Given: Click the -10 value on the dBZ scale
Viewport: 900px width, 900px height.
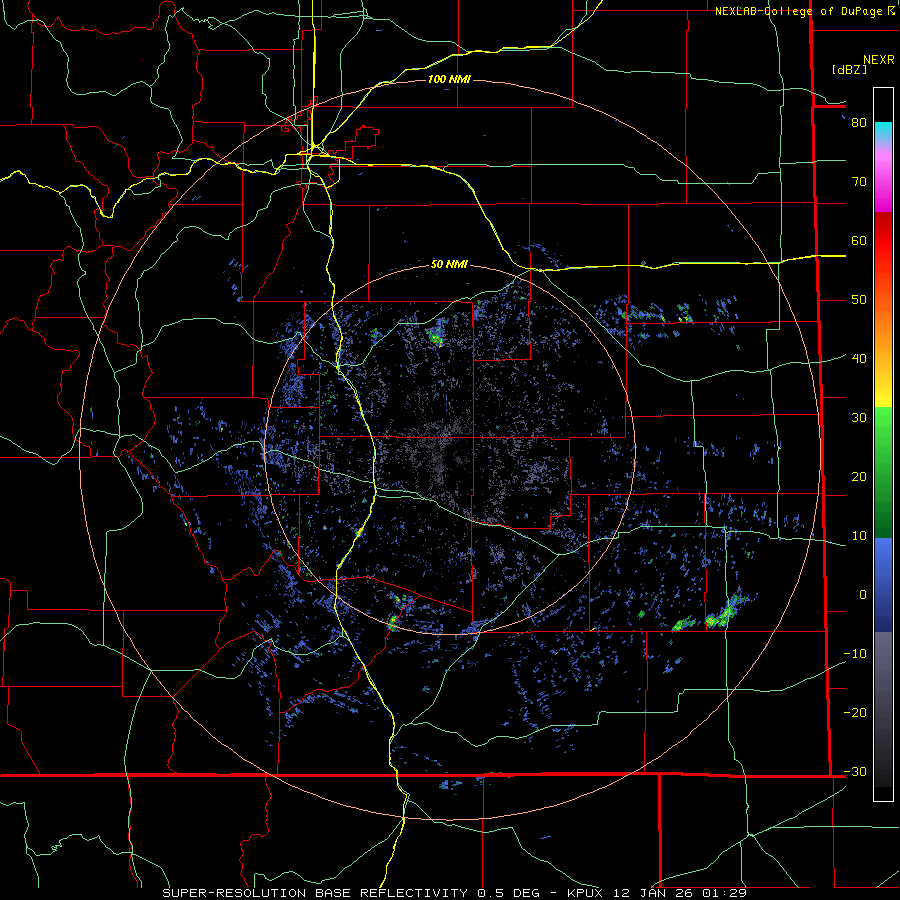Looking at the screenshot, I should click(x=855, y=653).
